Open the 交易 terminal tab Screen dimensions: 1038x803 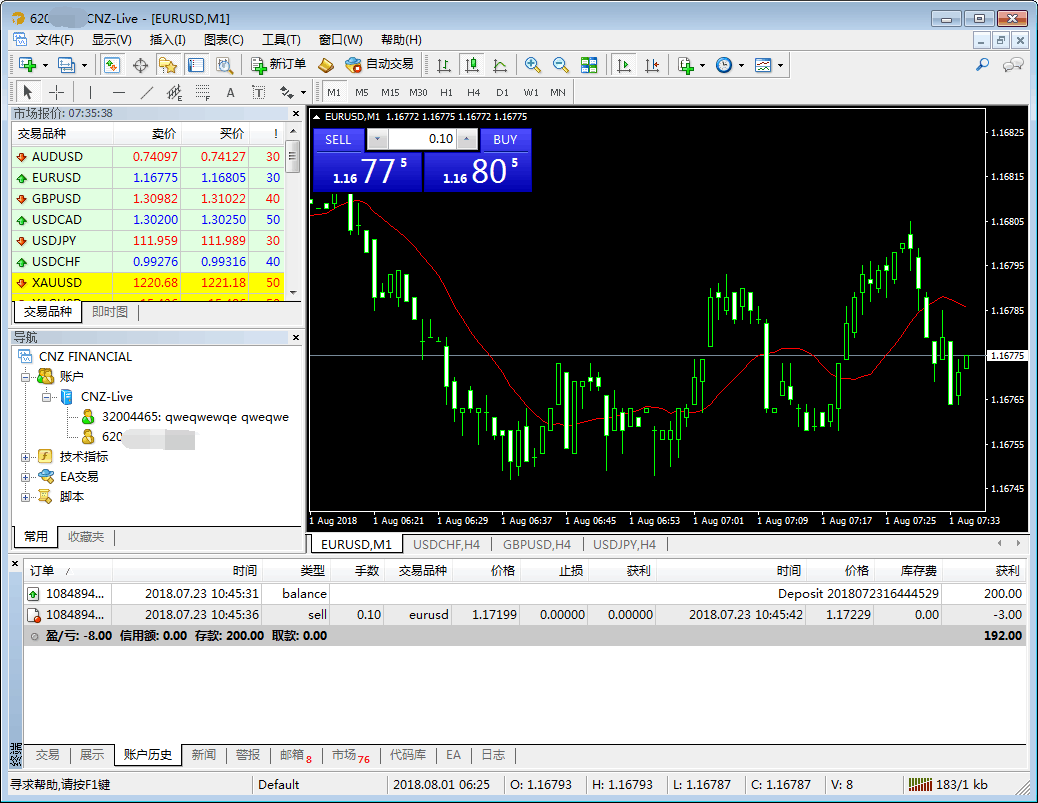[48, 755]
